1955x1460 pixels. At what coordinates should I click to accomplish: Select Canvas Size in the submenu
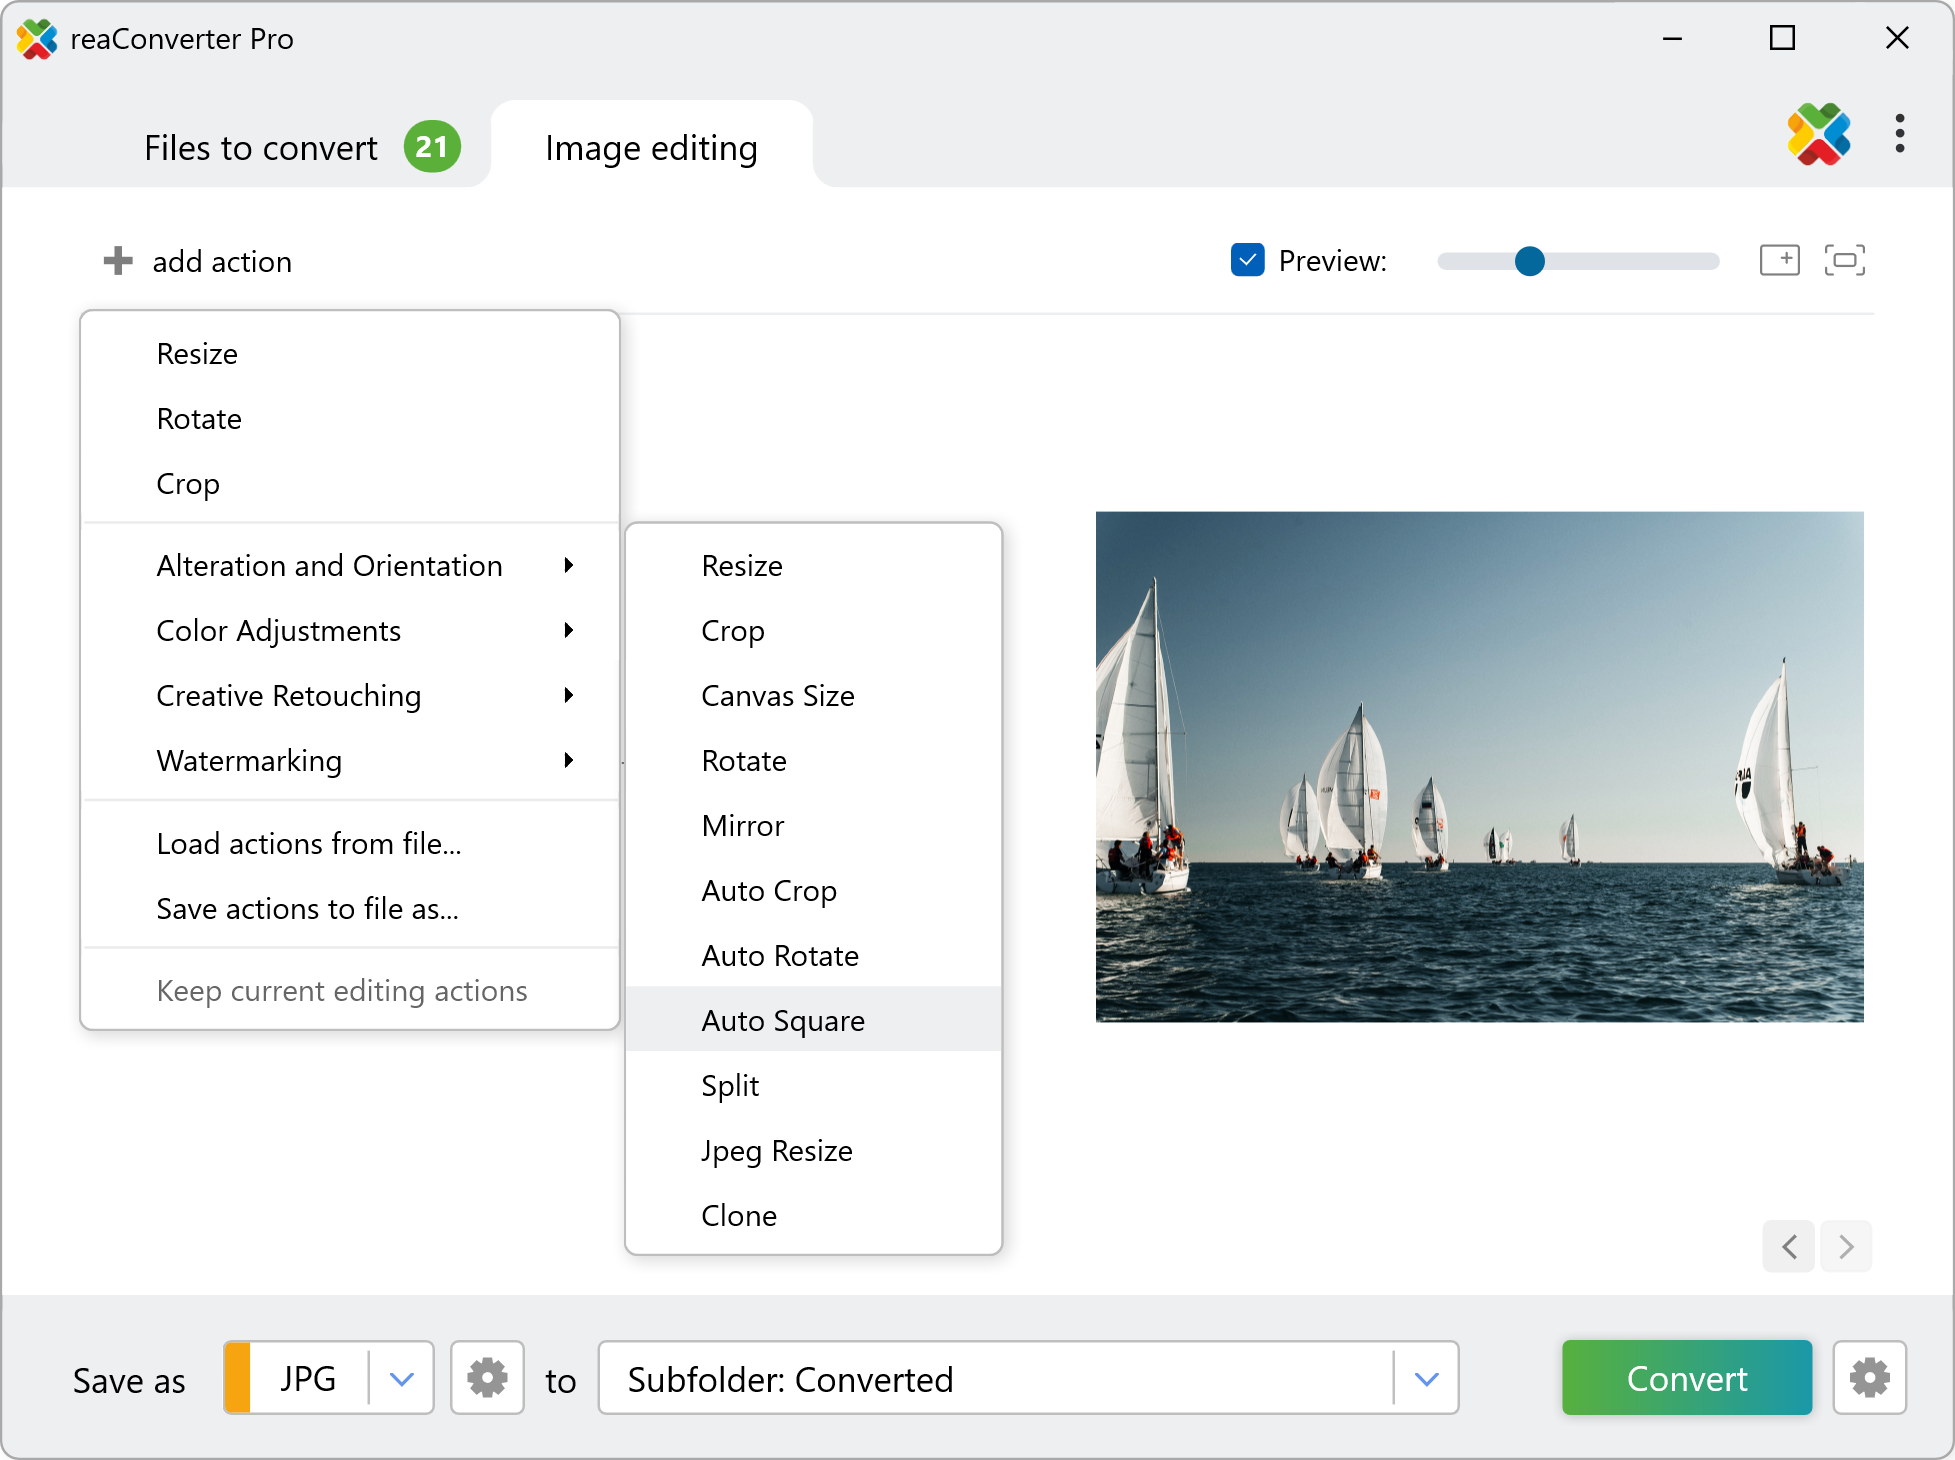(778, 696)
